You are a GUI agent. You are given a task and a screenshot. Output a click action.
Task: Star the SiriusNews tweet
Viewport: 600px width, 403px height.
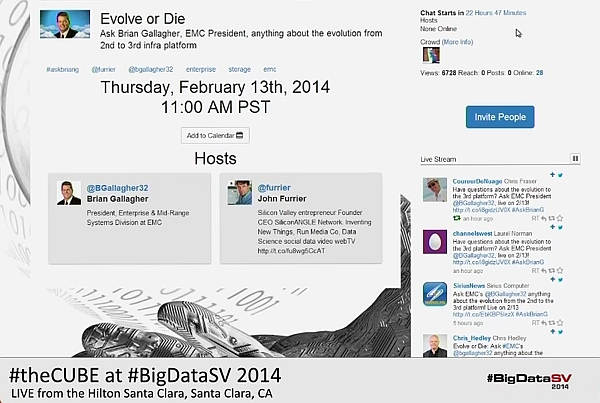[560, 323]
